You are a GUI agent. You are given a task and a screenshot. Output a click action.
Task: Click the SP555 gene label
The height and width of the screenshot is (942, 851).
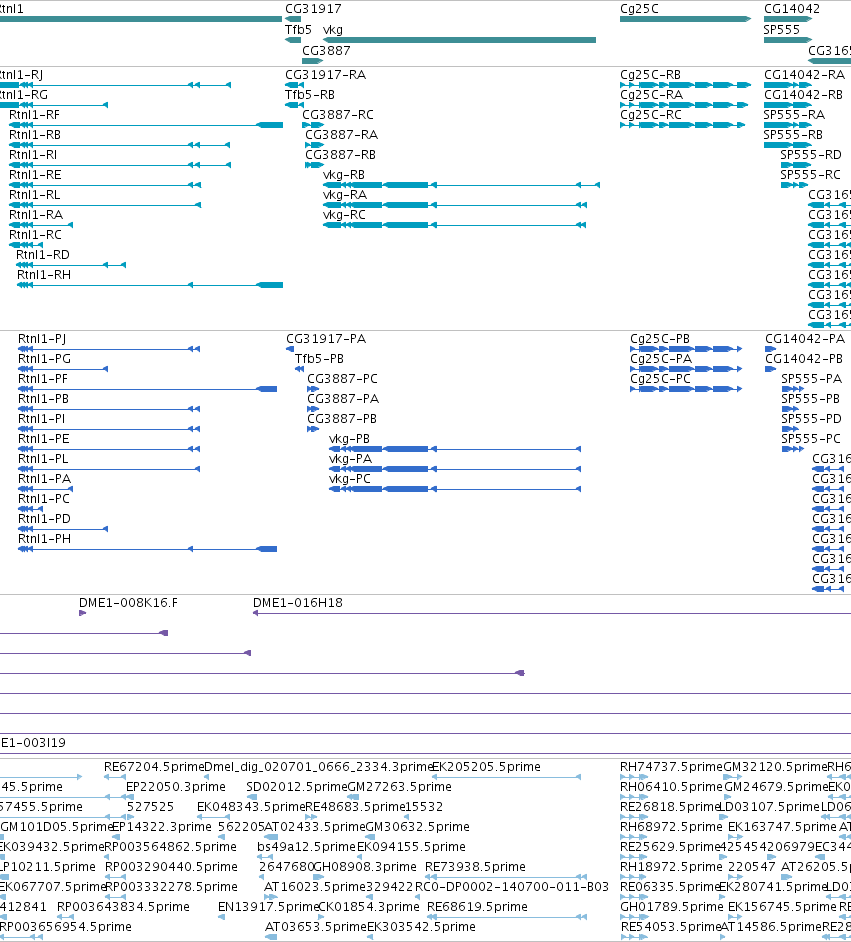click(x=781, y=29)
